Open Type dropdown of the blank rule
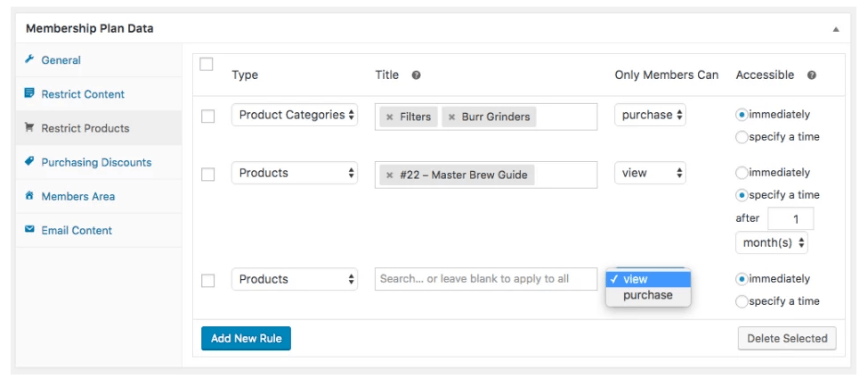The height and width of the screenshot is (385, 866). [x=294, y=279]
